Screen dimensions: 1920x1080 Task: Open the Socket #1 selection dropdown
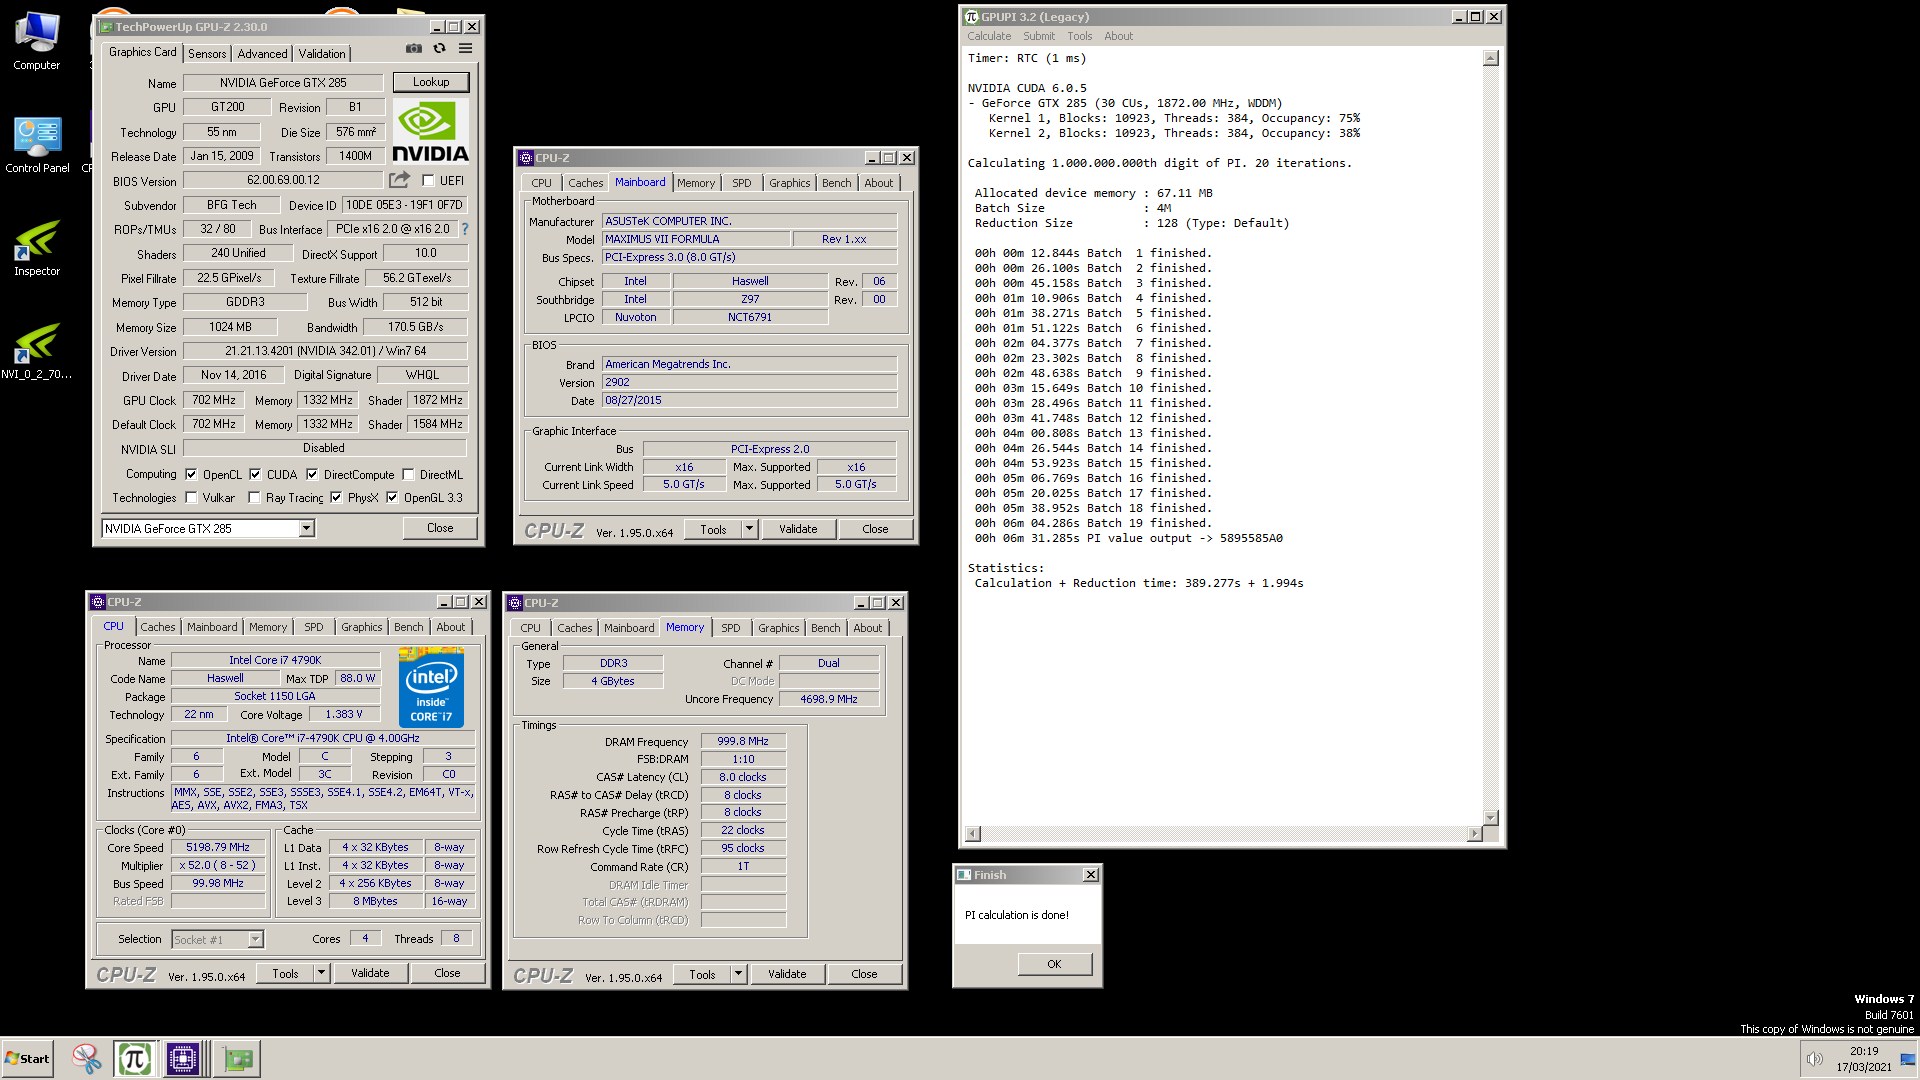point(255,939)
